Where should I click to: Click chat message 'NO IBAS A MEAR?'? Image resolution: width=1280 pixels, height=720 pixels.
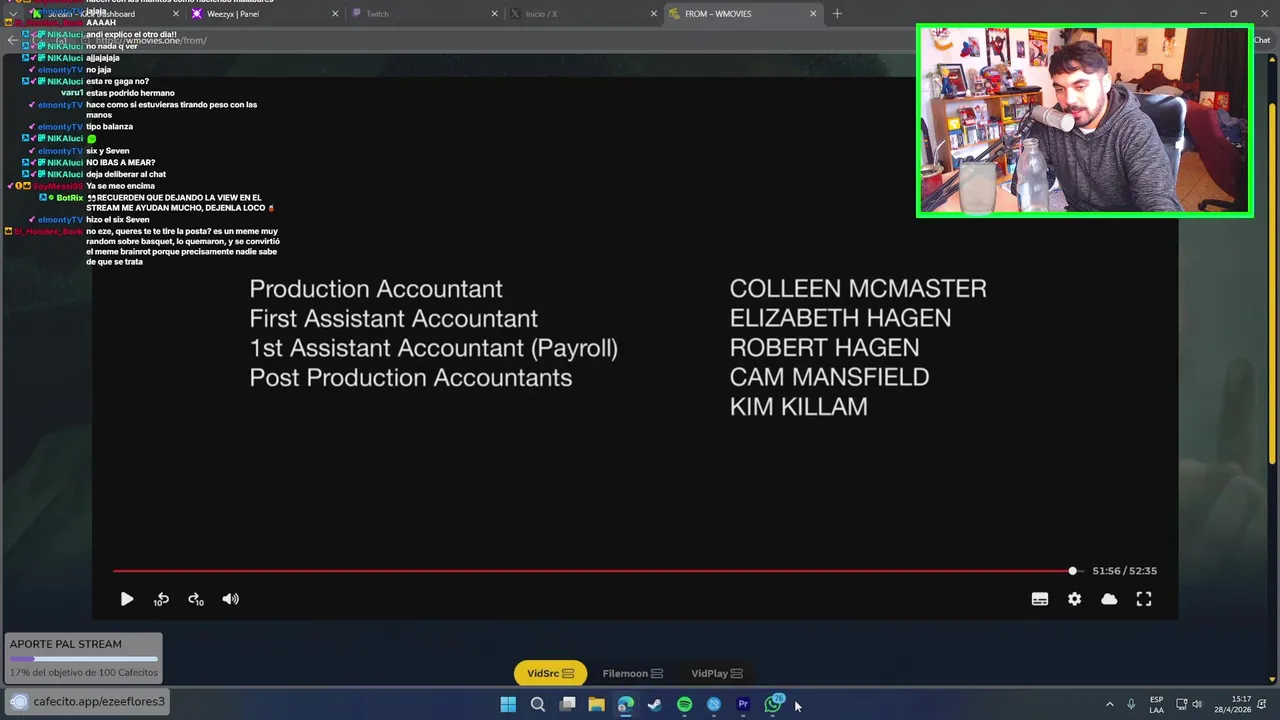pyautogui.click(x=120, y=162)
